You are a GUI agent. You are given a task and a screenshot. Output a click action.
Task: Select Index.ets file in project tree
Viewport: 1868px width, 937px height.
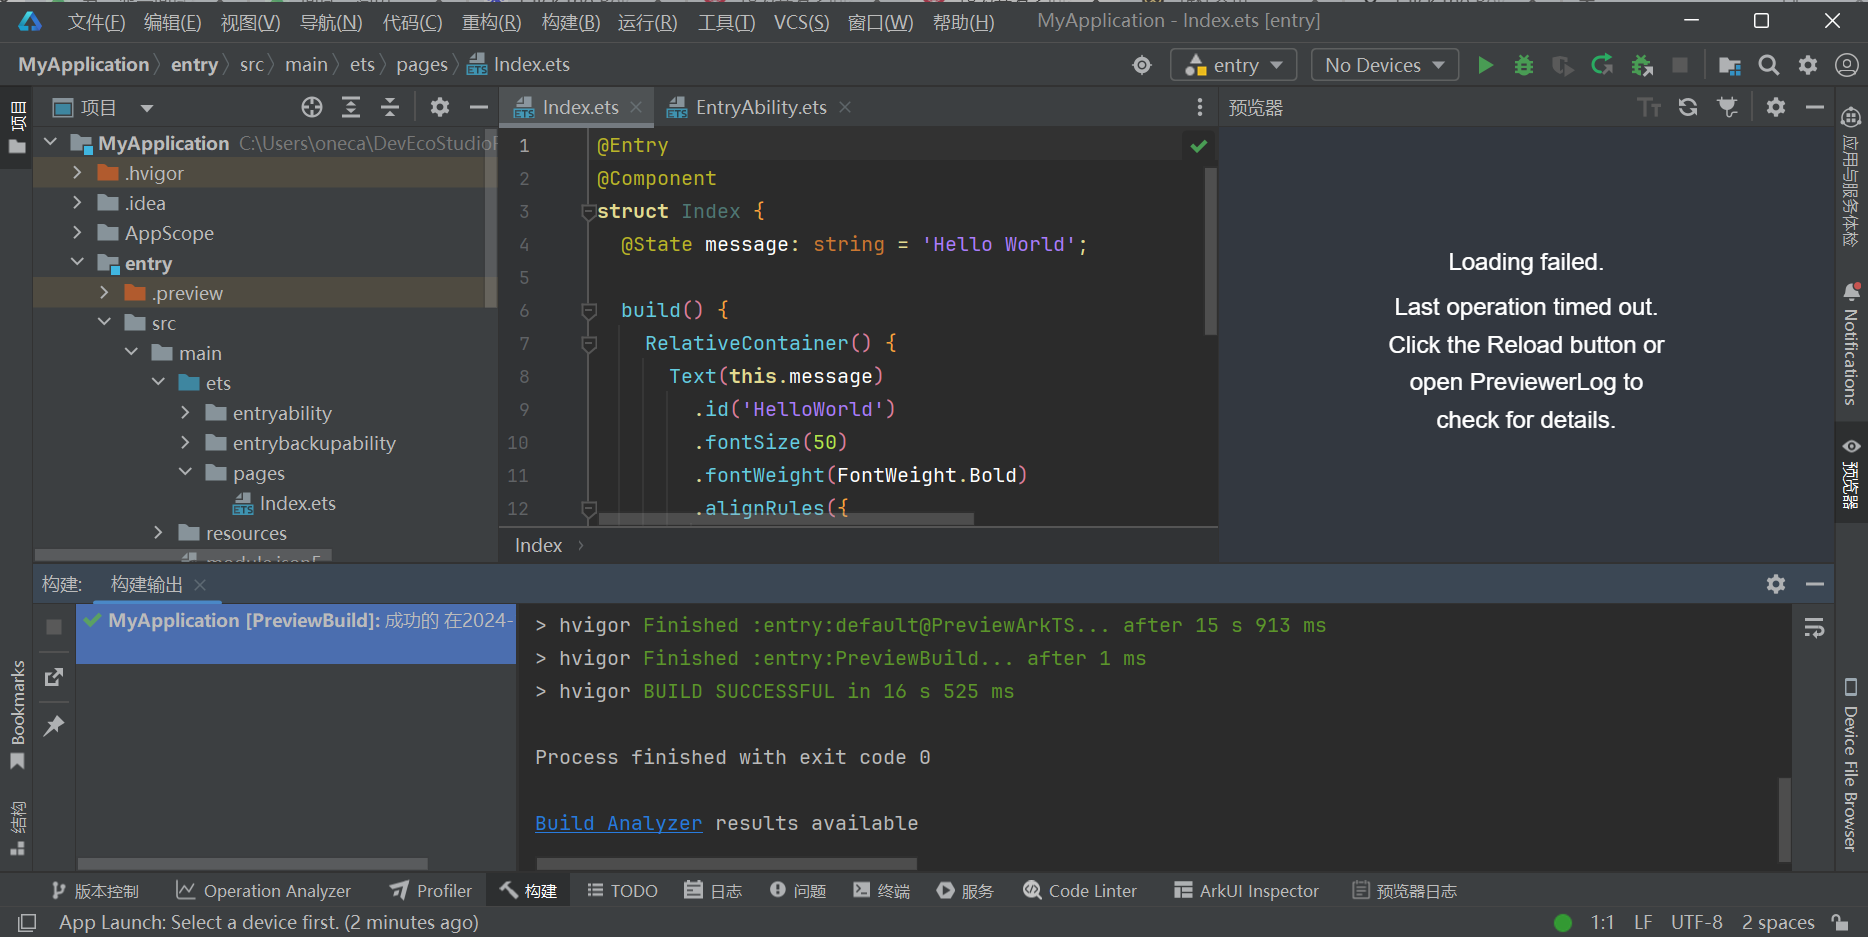click(297, 503)
